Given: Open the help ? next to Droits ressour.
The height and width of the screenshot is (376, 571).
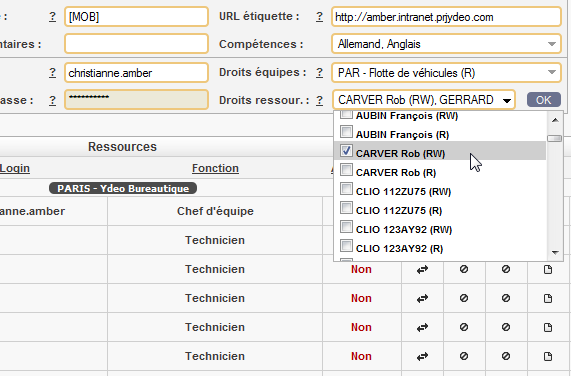Looking at the screenshot, I should click(319, 100).
